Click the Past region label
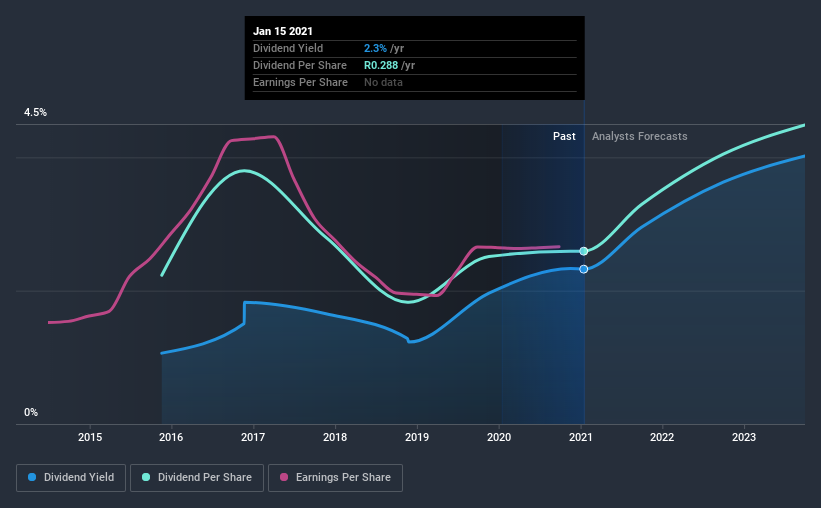 point(564,136)
